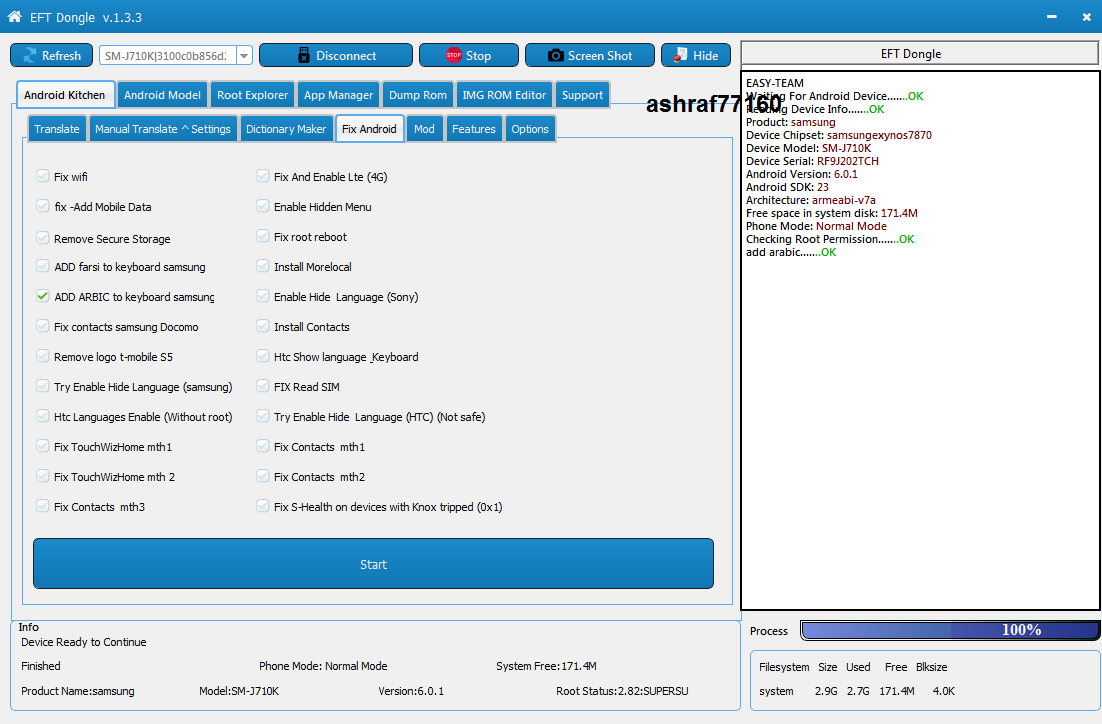
Task: Click the home icon in the title bar
Action: point(14,17)
